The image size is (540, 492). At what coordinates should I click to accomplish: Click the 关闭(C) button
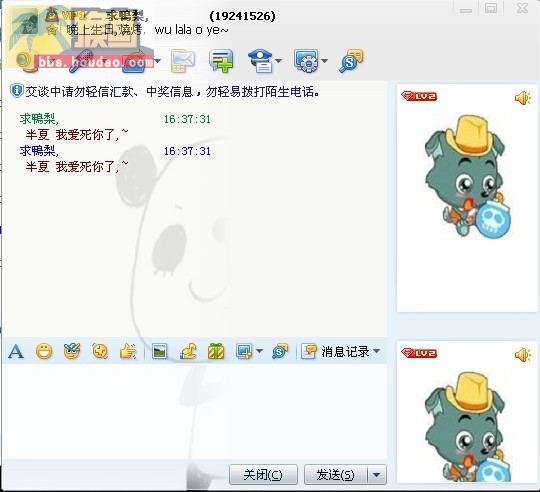263,475
